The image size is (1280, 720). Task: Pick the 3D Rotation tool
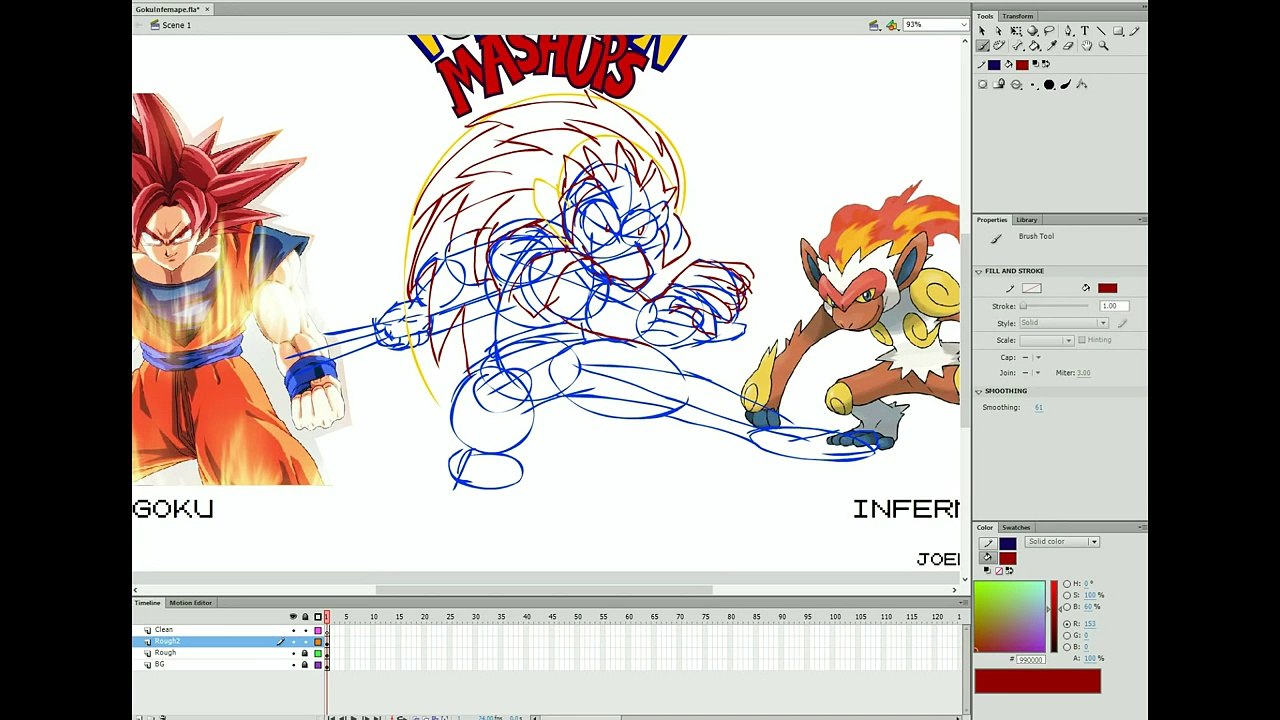click(1032, 31)
